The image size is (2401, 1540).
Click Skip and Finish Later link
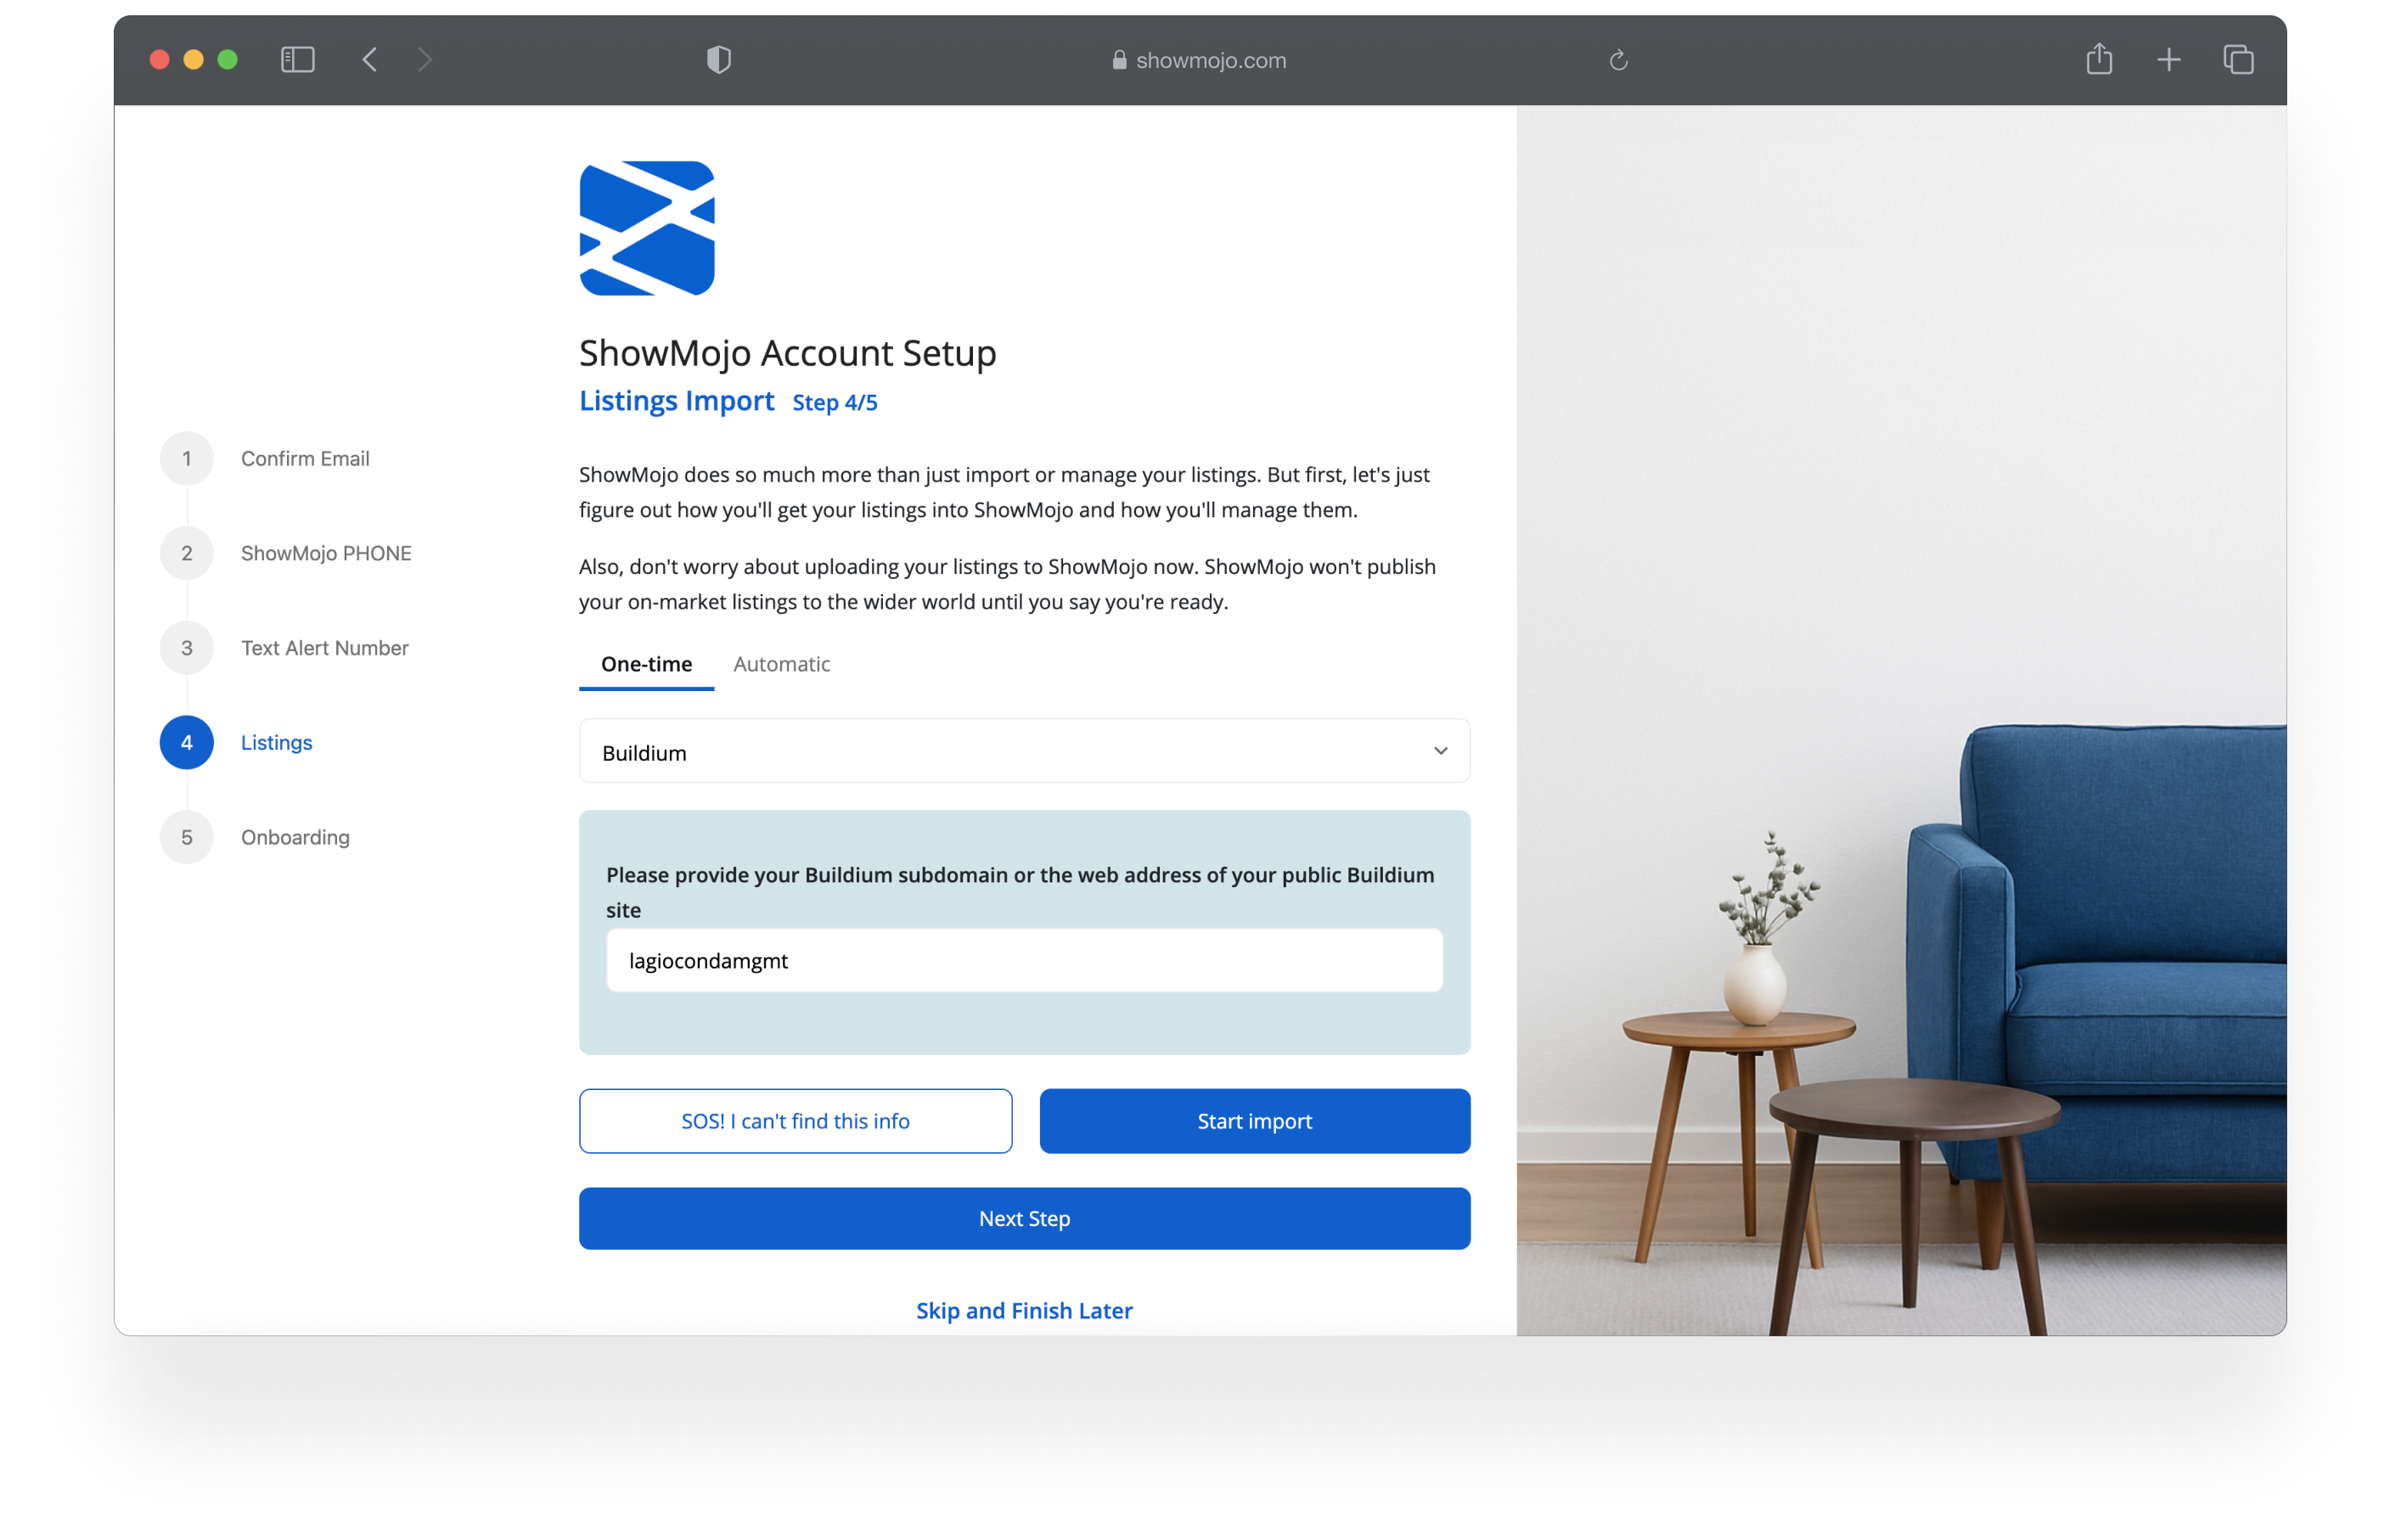coord(1023,1310)
